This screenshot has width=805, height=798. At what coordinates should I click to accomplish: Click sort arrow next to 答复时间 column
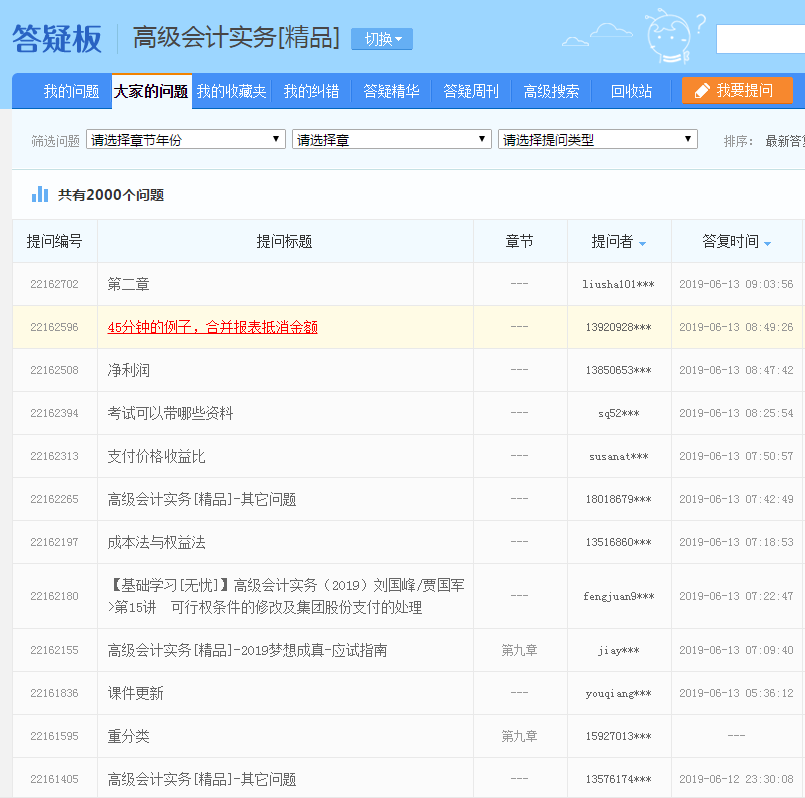pos(767,243)
